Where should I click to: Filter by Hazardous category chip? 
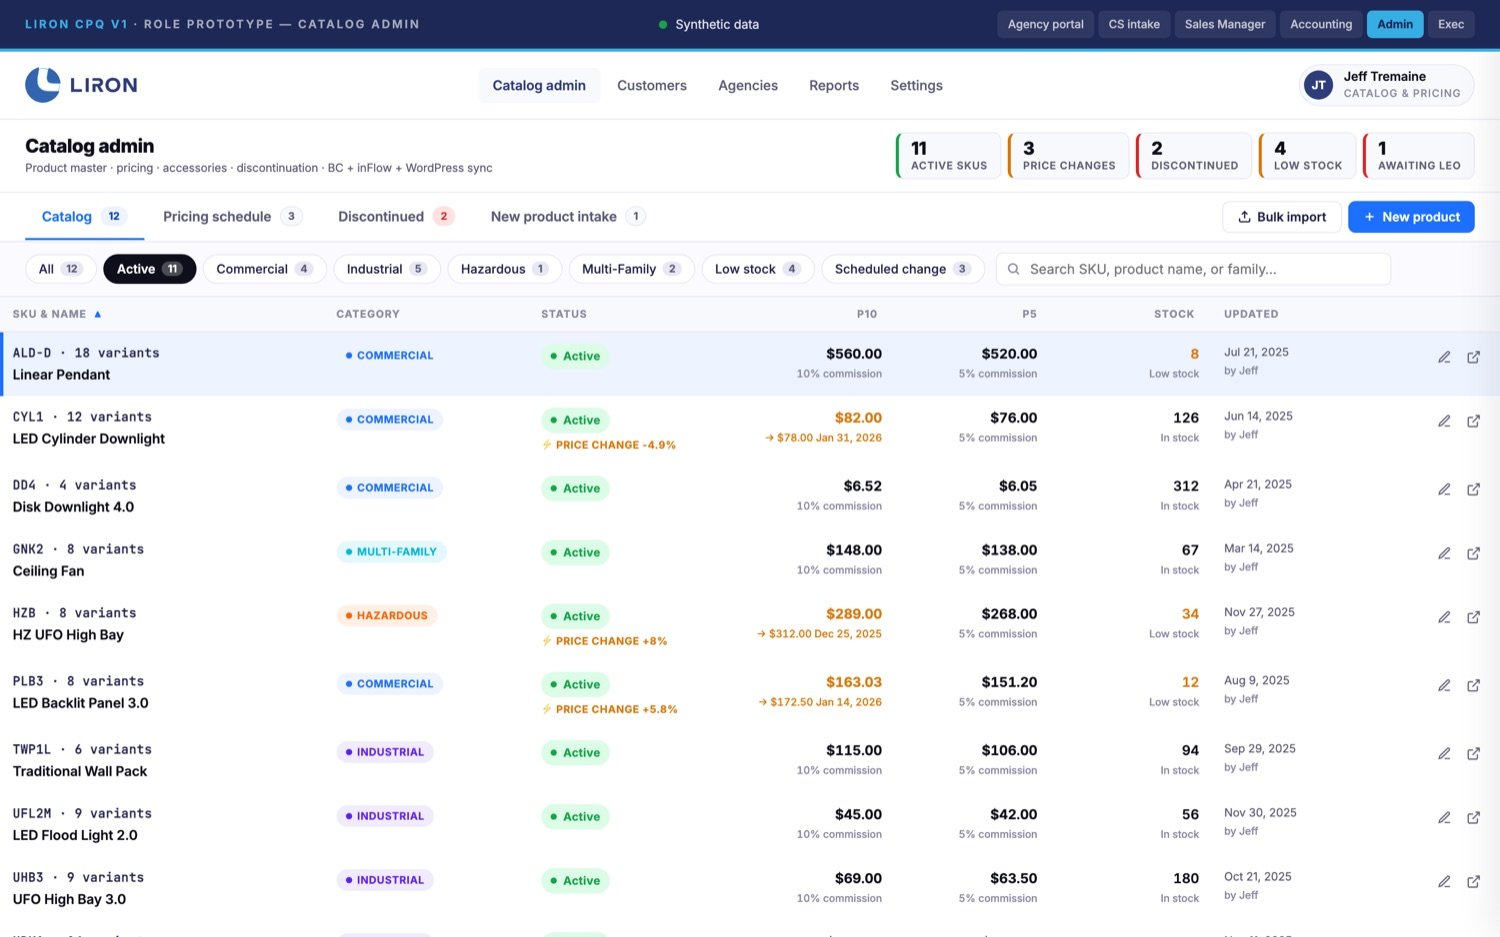point(504,269)
